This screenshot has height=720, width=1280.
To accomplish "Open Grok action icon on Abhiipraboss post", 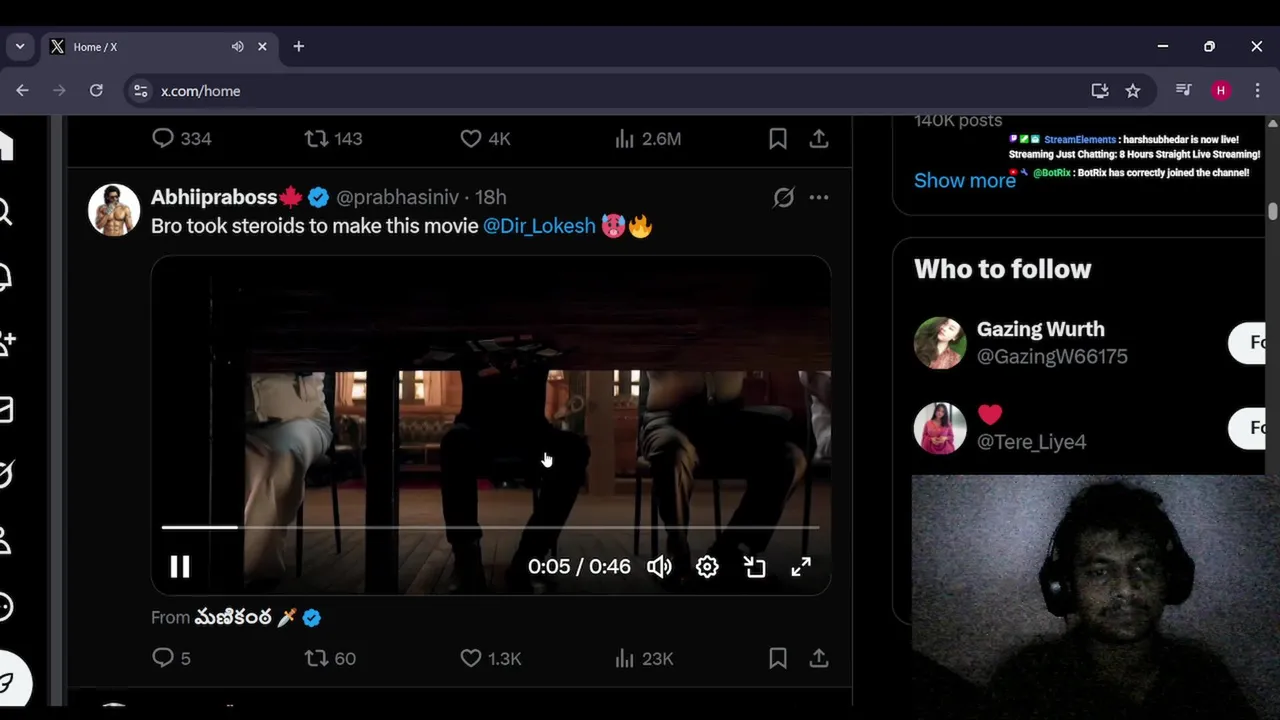I will 784,197.
